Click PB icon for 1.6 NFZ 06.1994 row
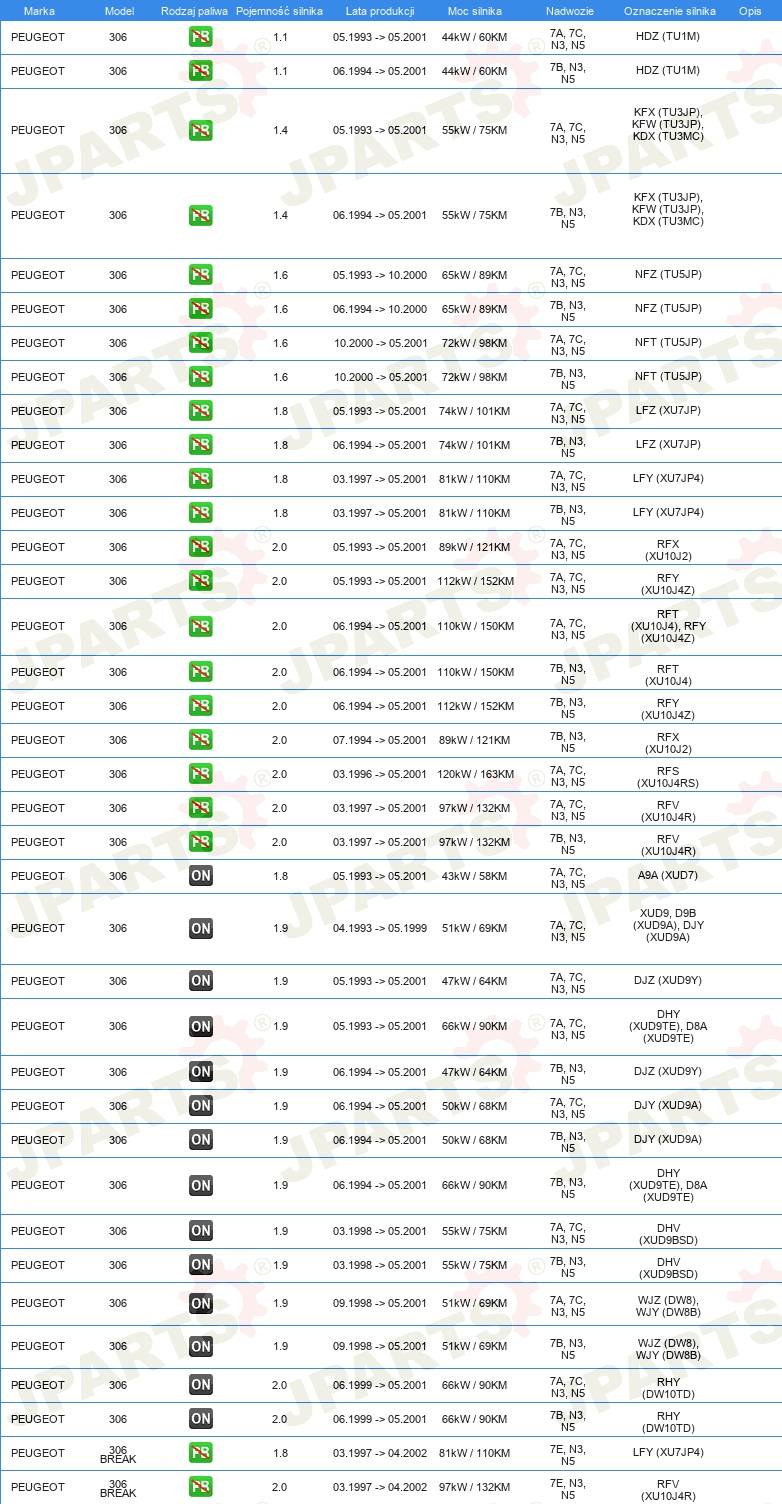This screenshot has width=782, height=1504. click(201, 309)
